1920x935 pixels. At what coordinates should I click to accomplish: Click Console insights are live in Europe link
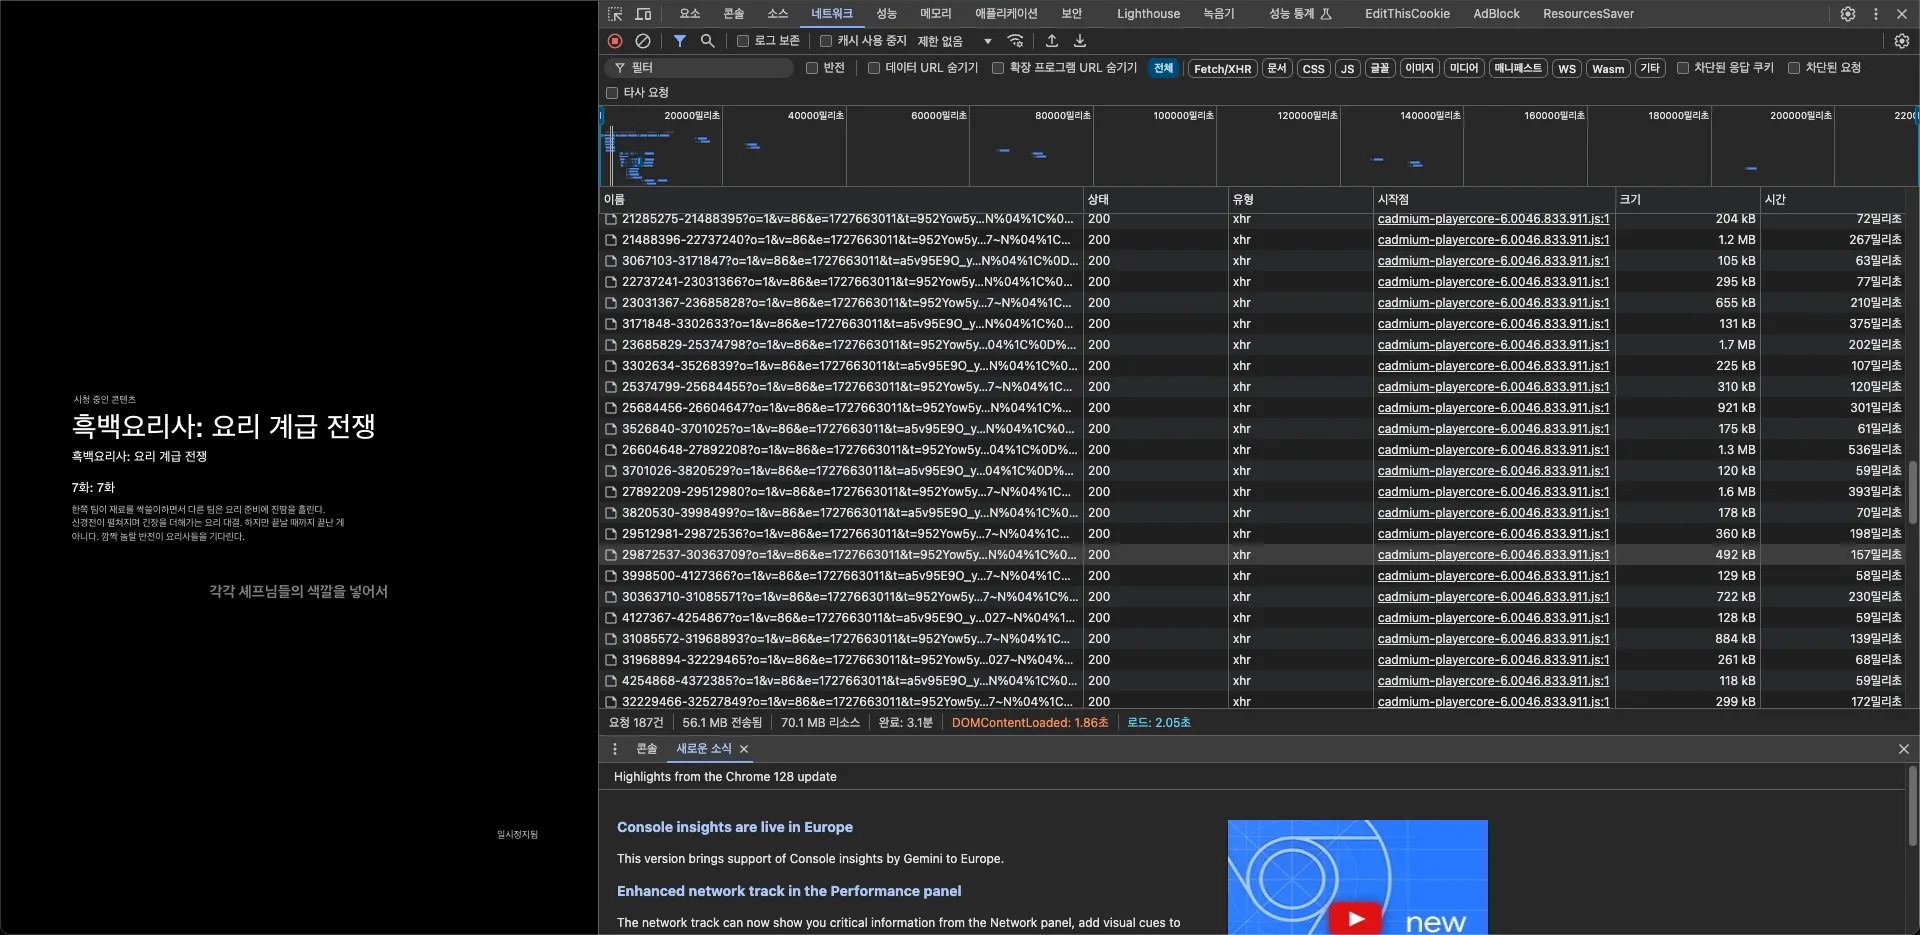point(735,827)
